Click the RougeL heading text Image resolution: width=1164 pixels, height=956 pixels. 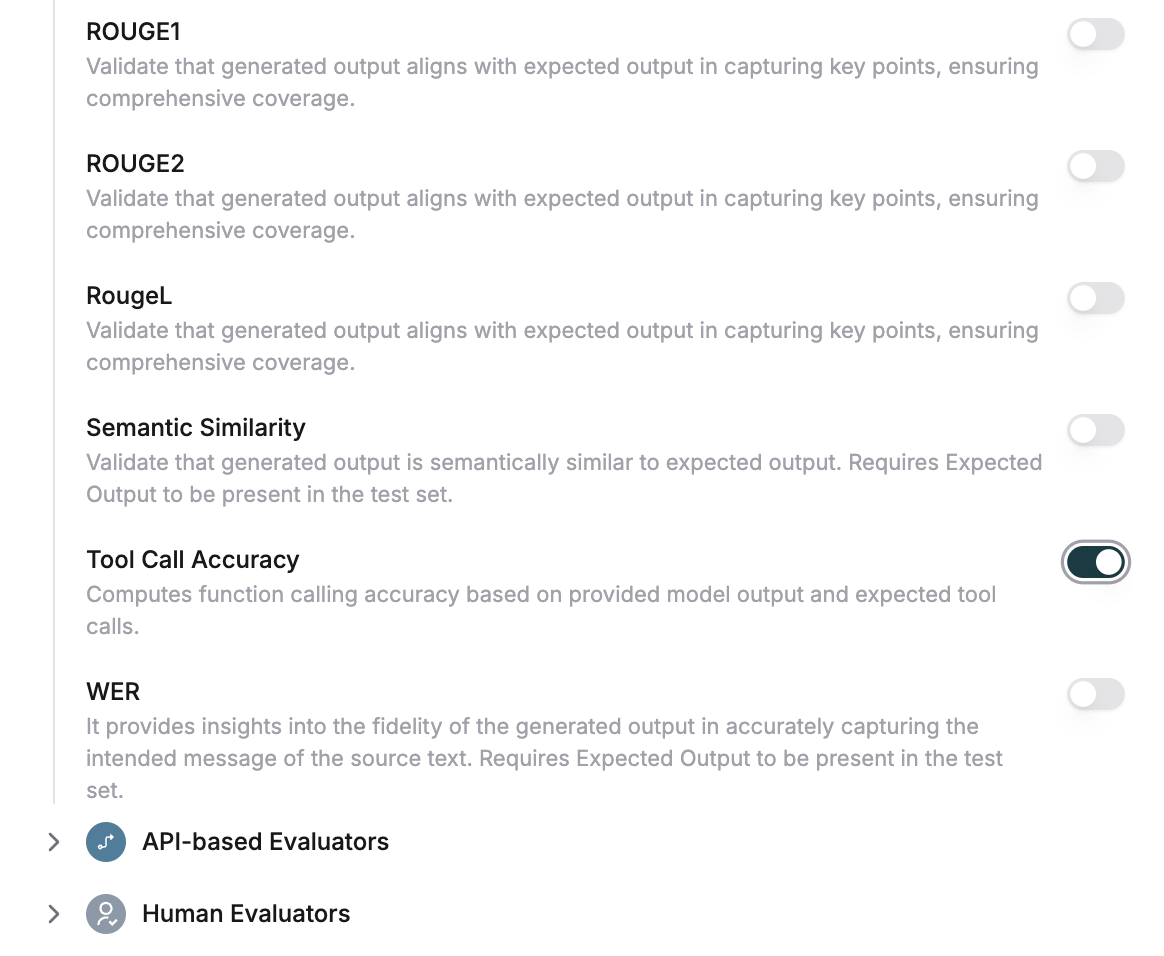click(x=129, y=295)
